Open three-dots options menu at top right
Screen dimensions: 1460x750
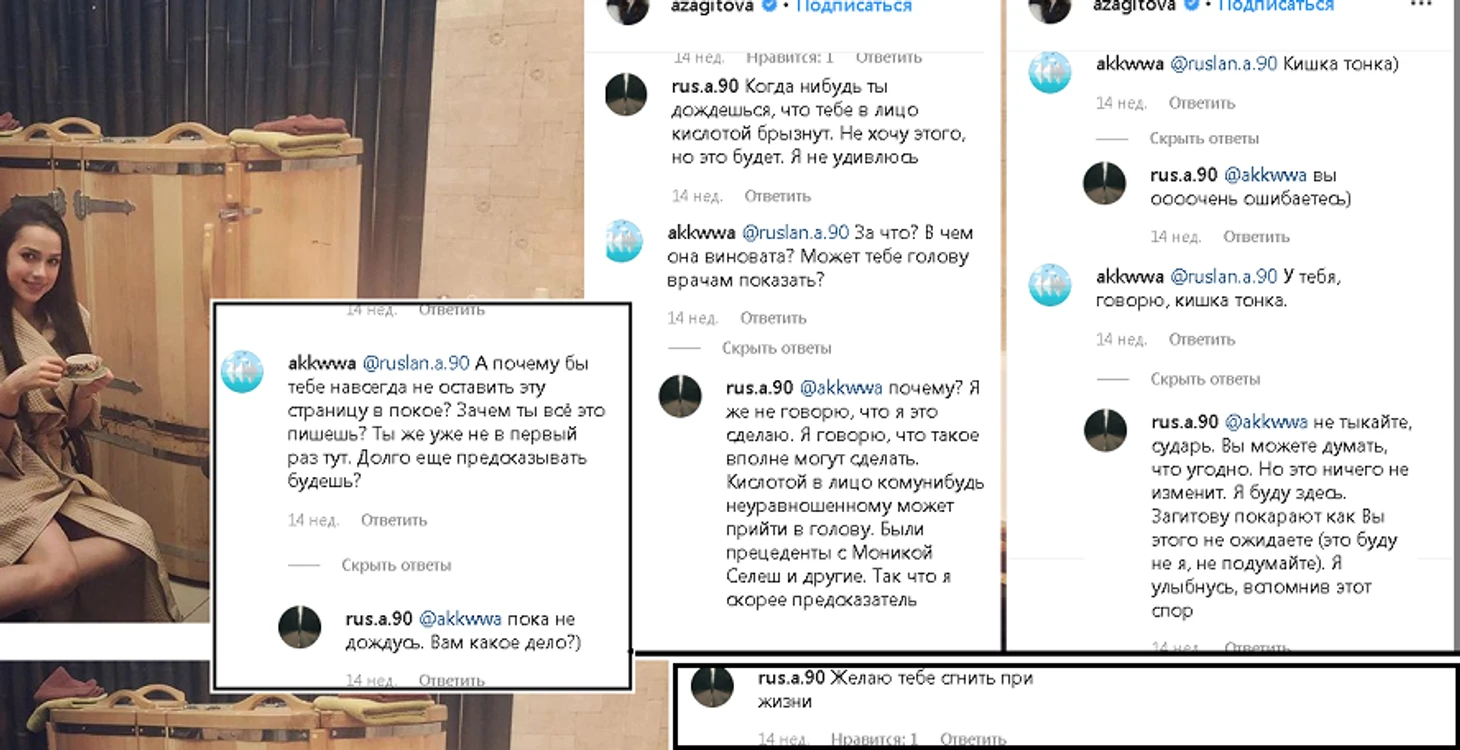click(1420, 5)
